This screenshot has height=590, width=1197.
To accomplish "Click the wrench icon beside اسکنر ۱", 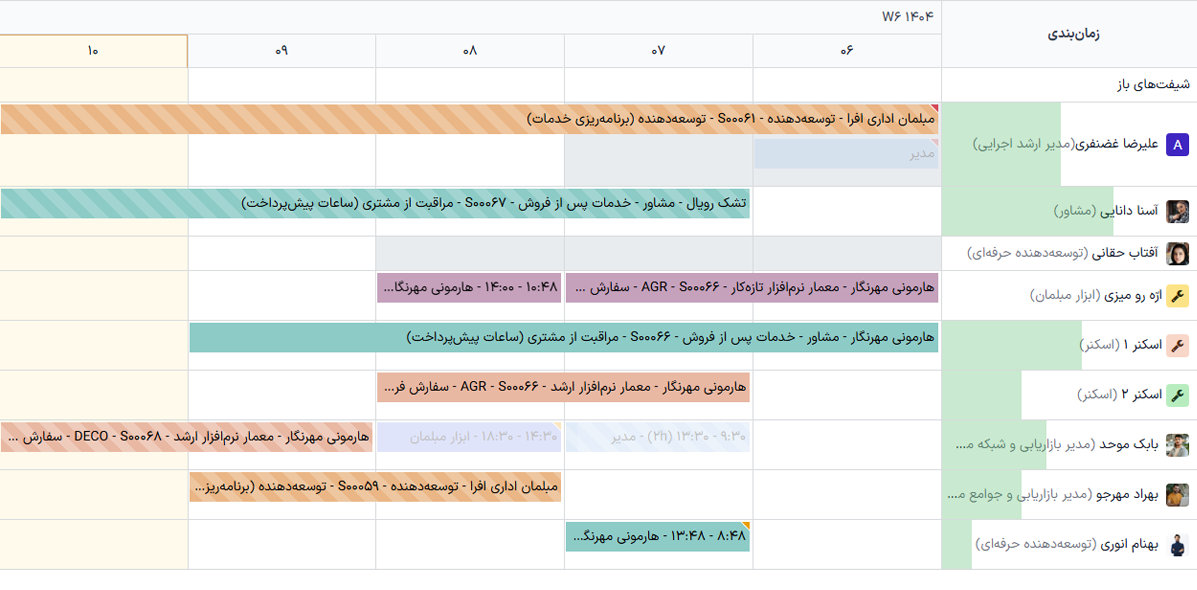I will pos(1177,345).
